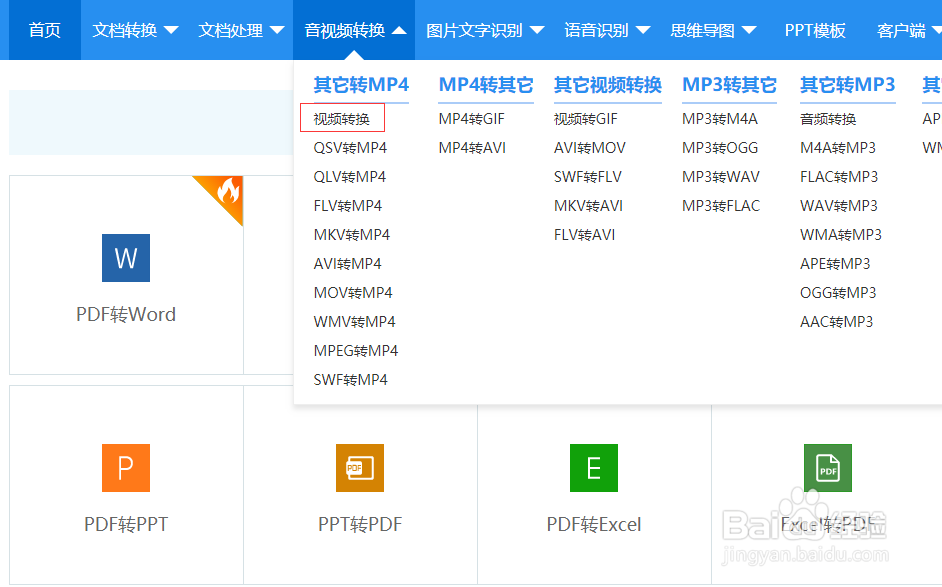Open the green E icon for PDF转Excel
The width and height of the screenshot is (942, 587).
[594, 468]
